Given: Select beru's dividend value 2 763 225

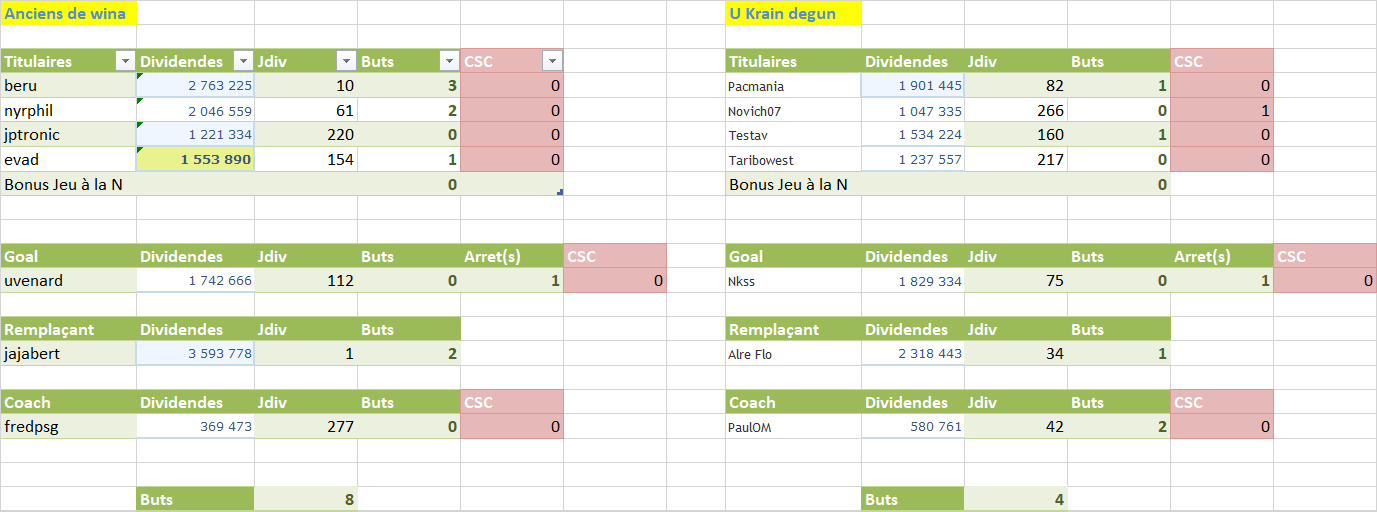Looking at the screenshot, I should coord(196,86).
